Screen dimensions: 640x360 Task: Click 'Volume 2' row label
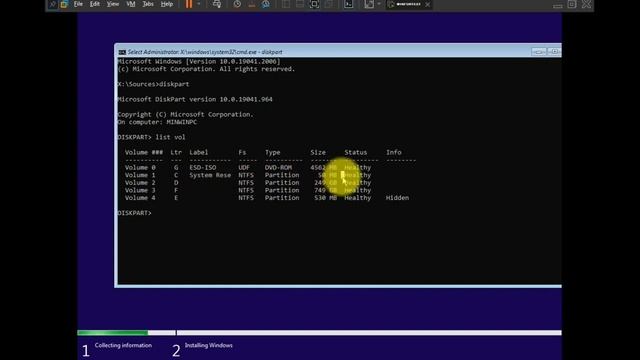pos(140,182)
